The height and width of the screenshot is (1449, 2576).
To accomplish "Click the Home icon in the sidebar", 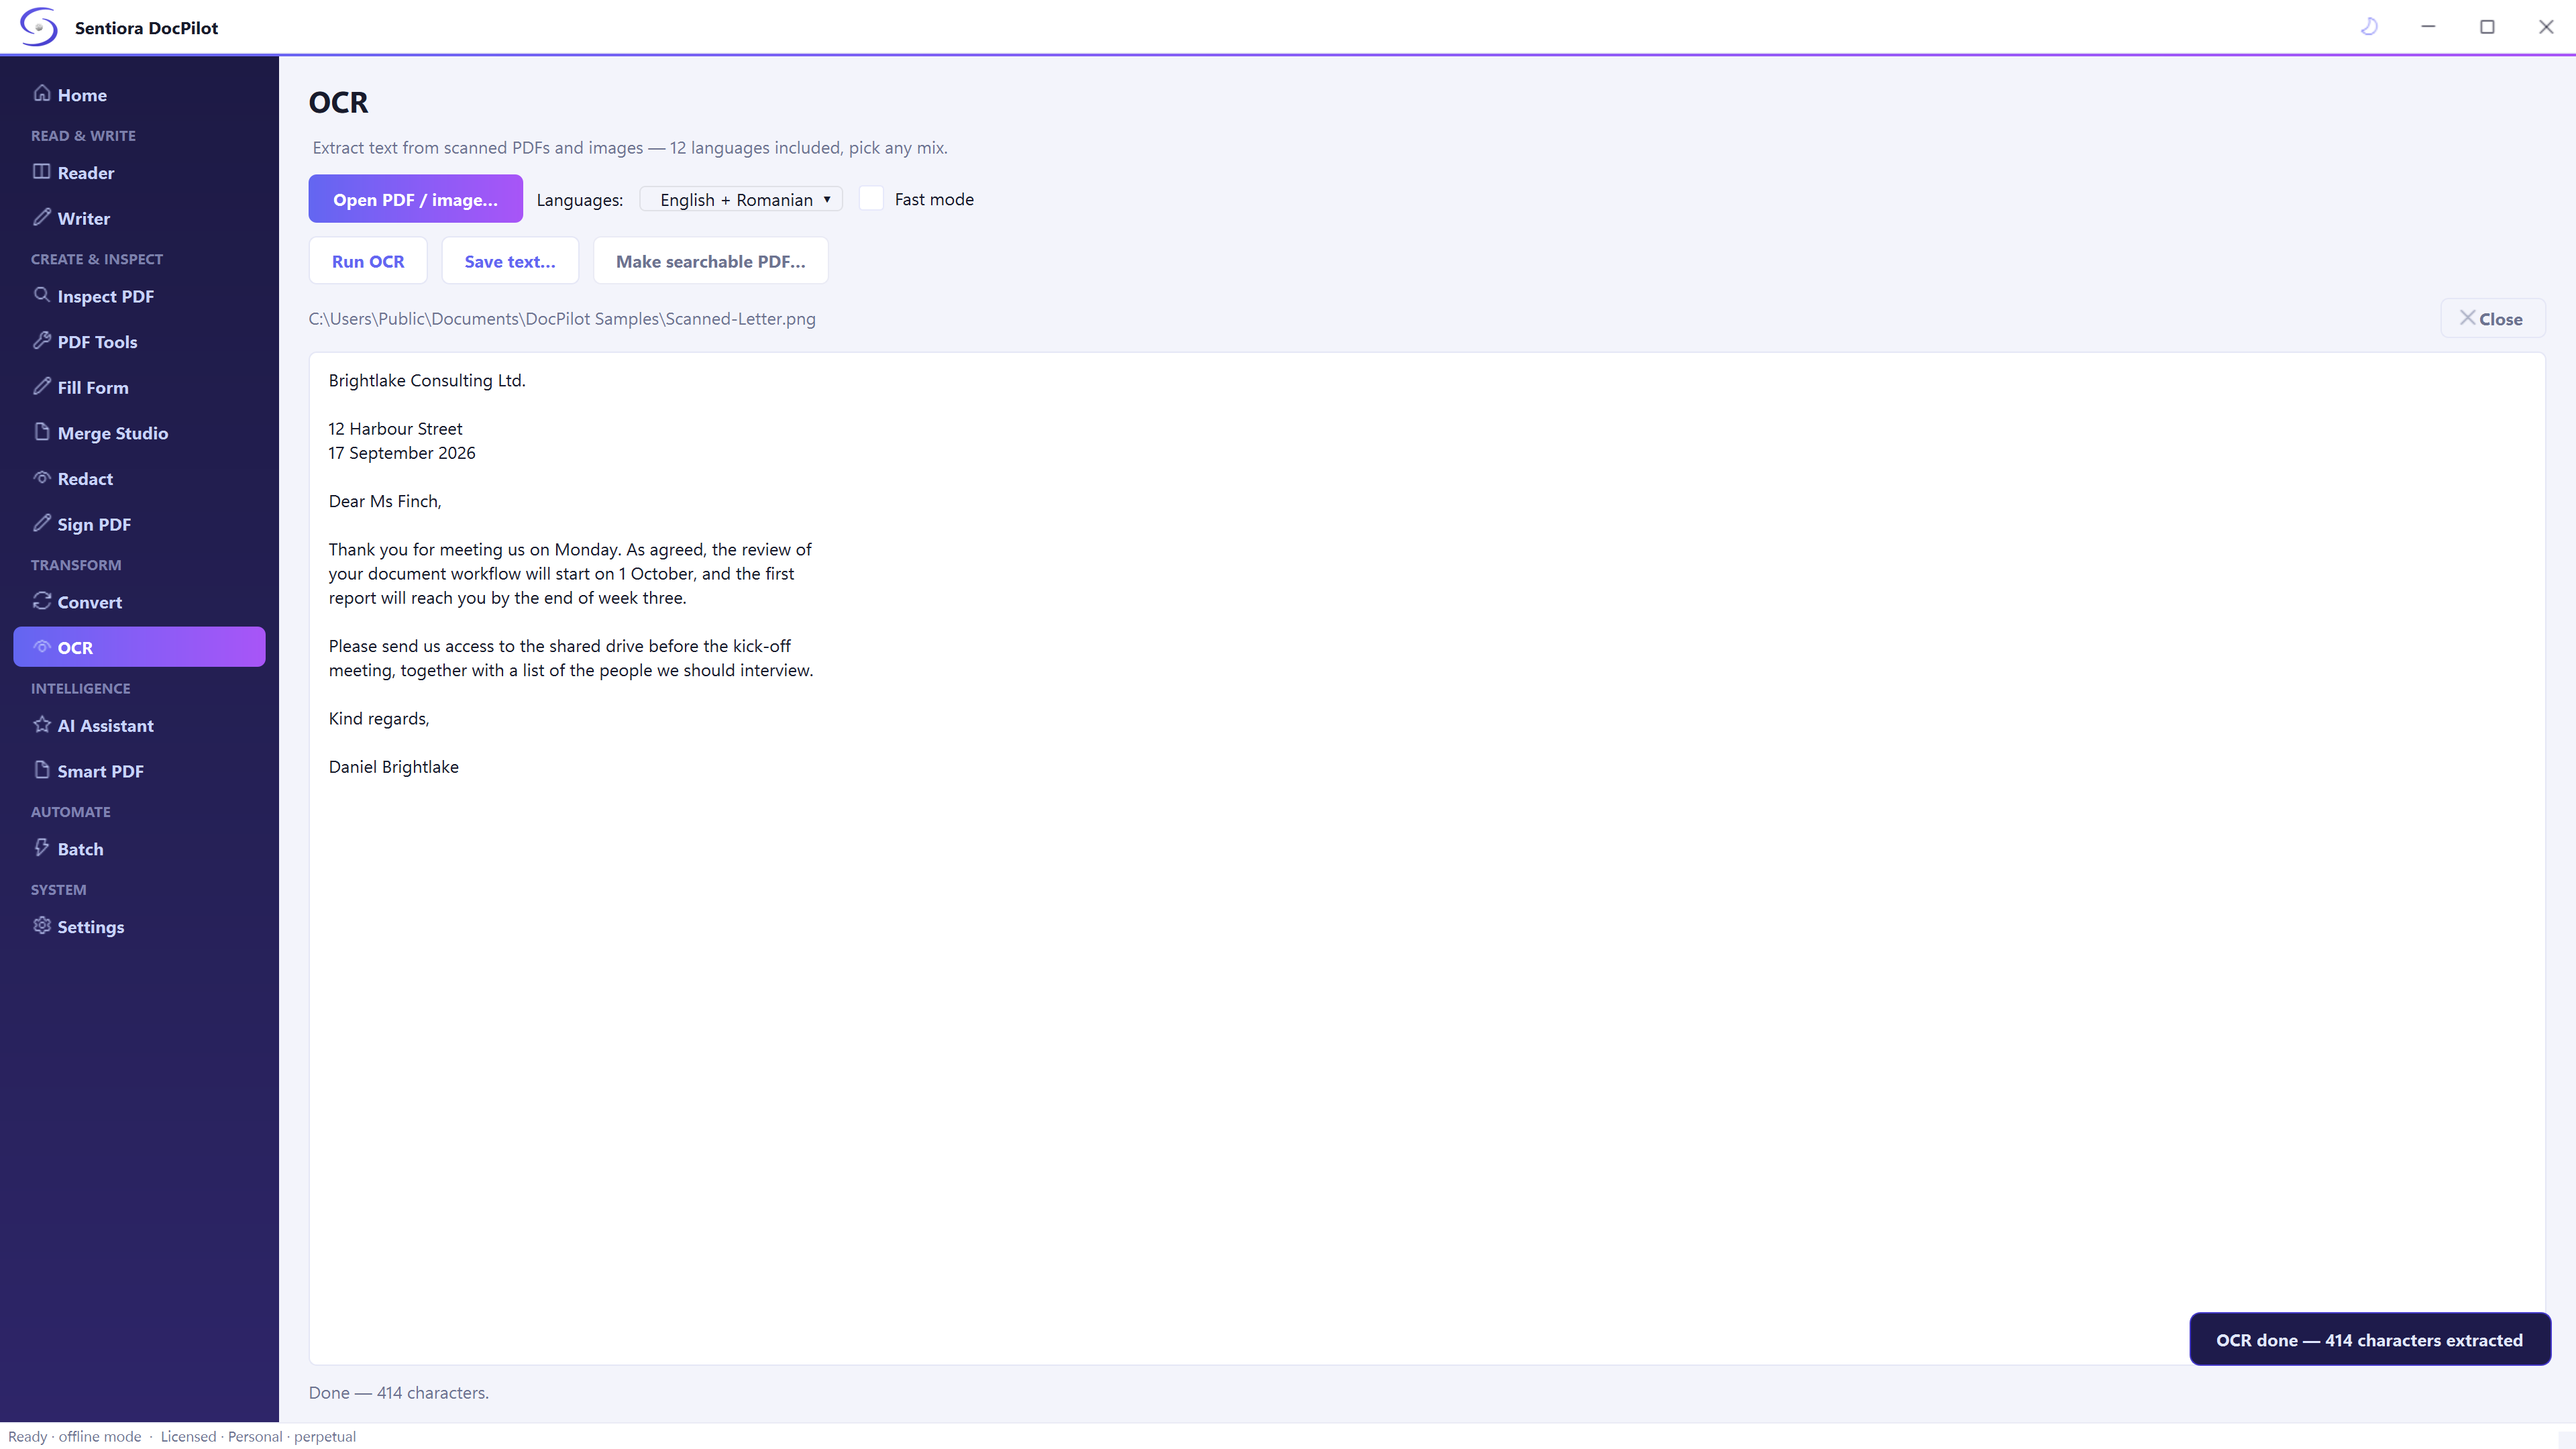I will tap(41, 93).
